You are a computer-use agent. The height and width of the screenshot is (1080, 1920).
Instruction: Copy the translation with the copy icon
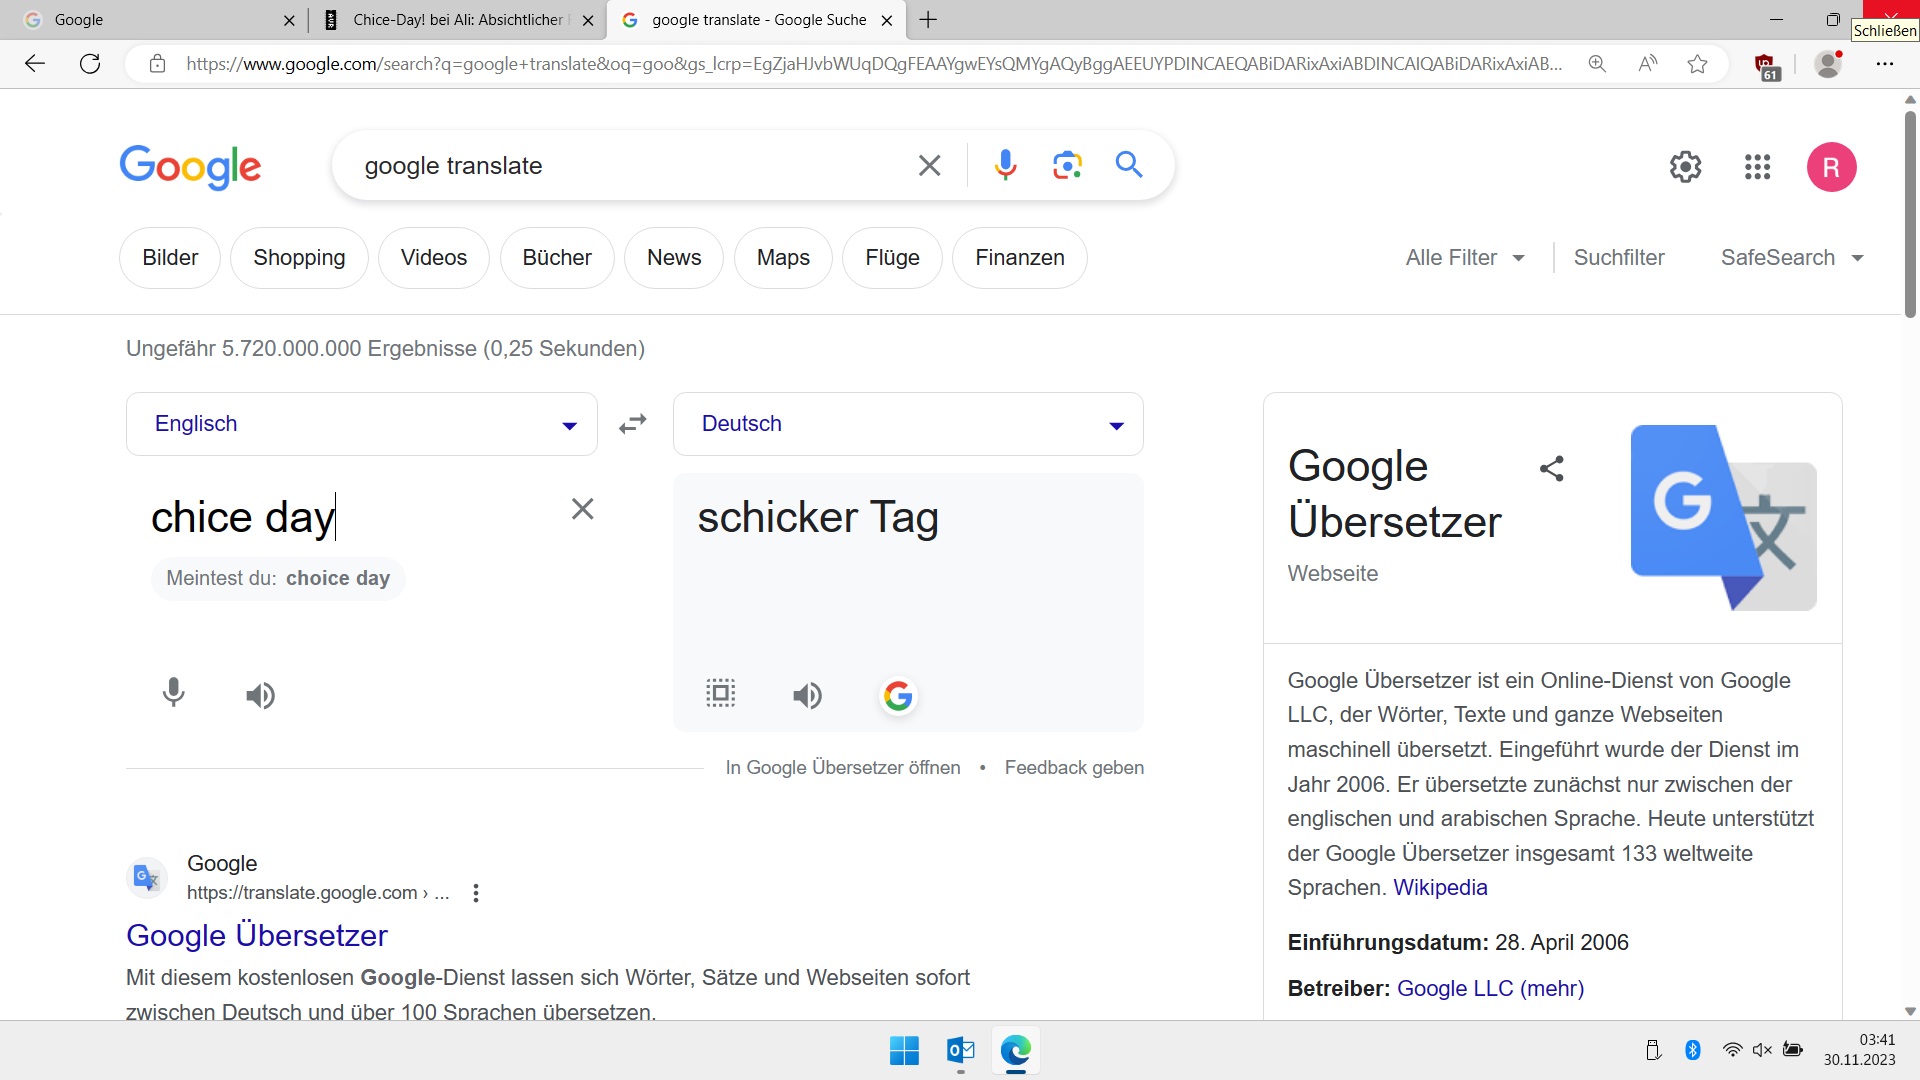point(720,693)
